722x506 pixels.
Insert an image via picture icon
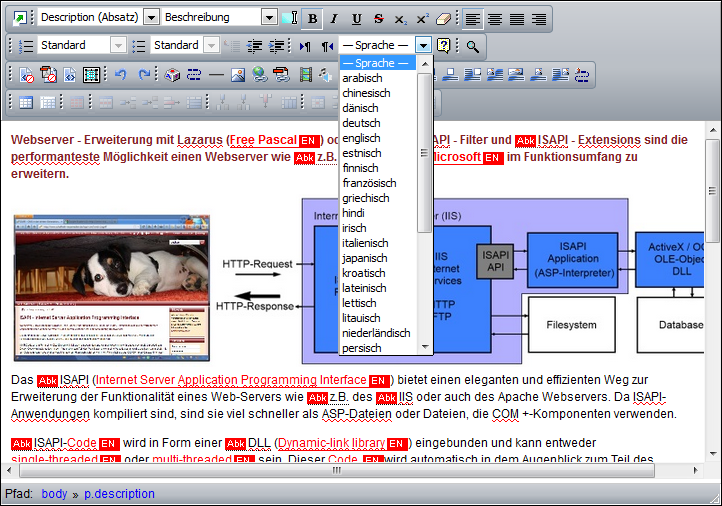[238, 75]
